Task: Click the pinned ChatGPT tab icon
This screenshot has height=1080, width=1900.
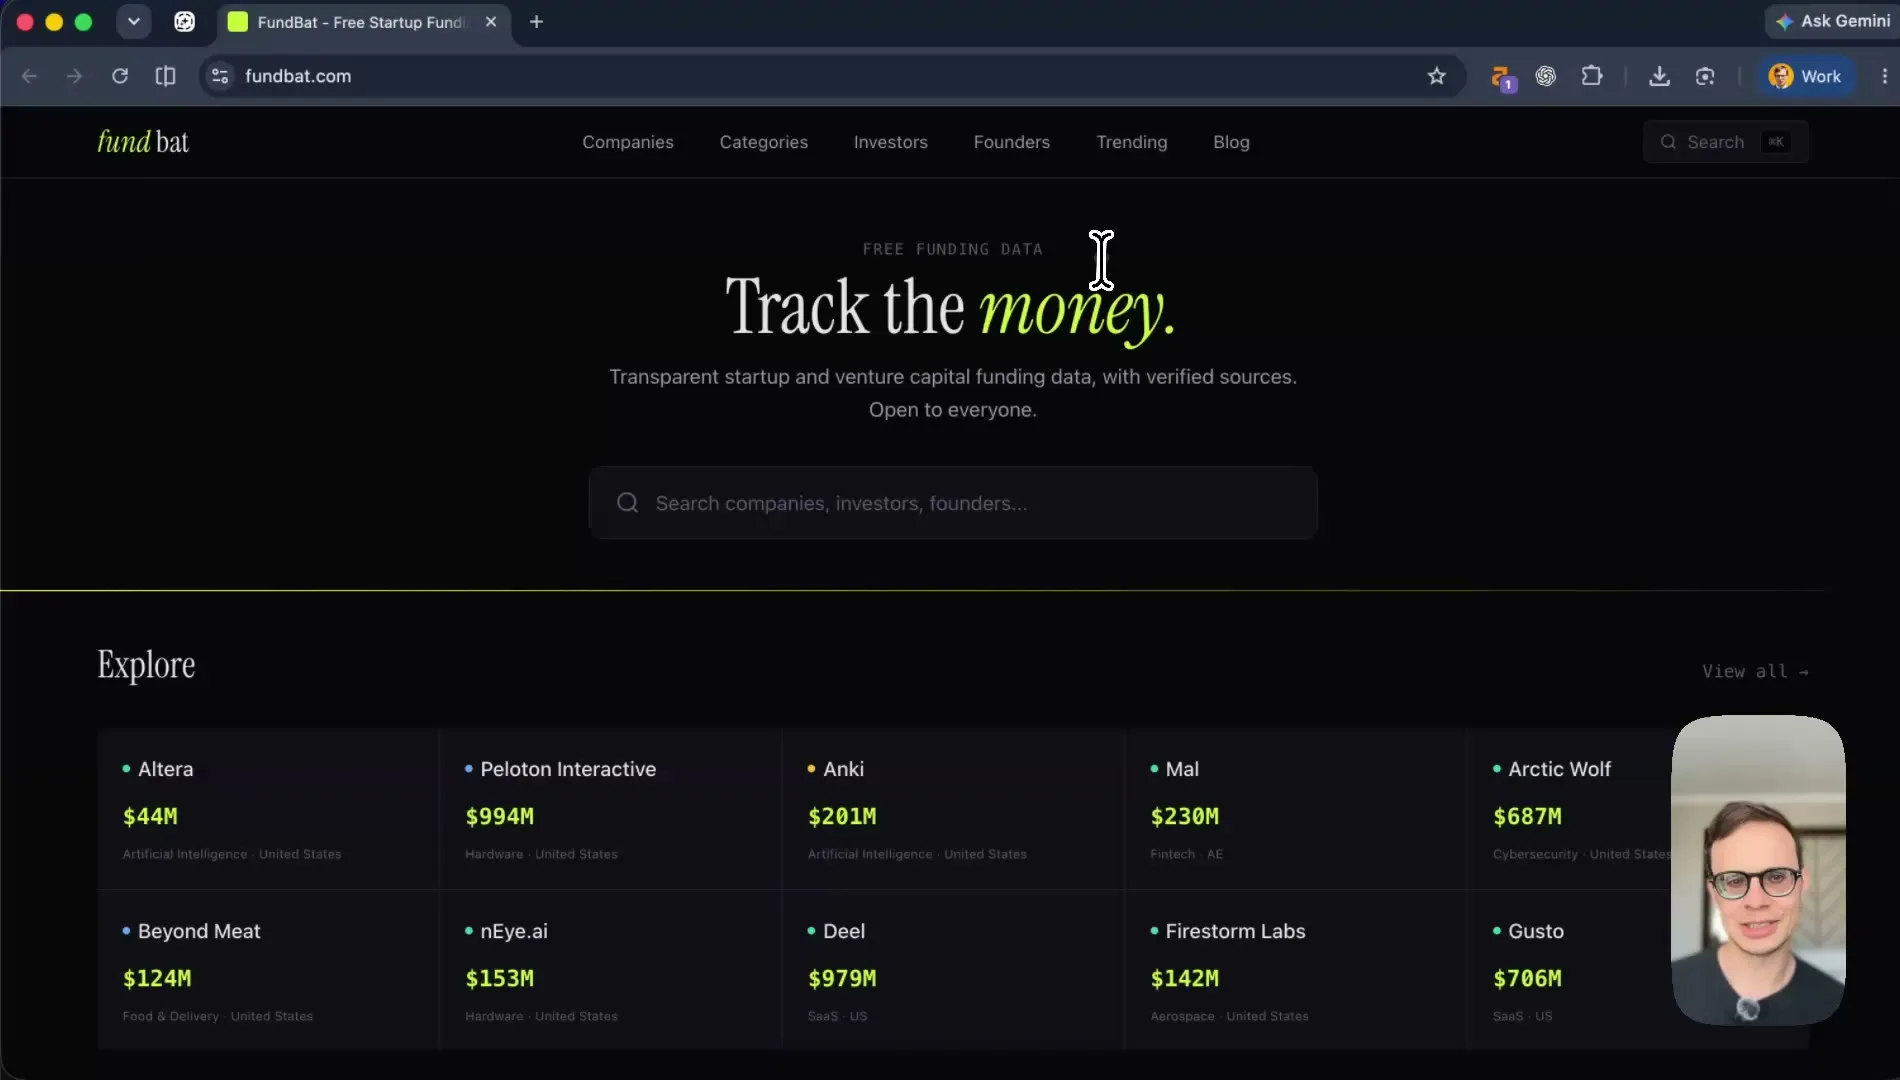Action: (185, 22)
